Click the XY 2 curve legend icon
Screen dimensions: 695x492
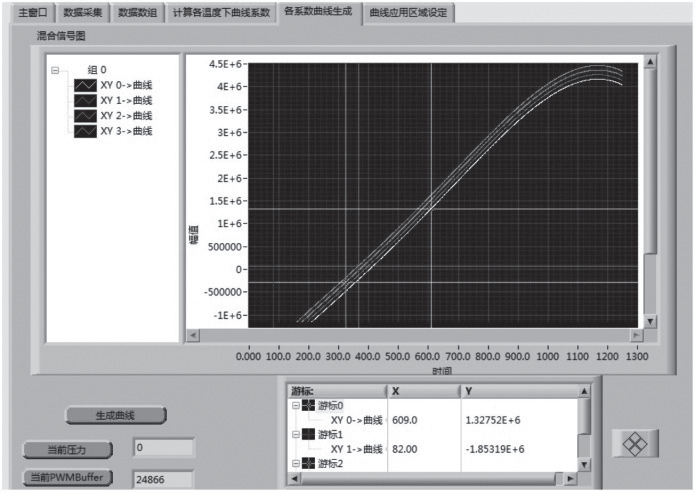coord(85,116)
